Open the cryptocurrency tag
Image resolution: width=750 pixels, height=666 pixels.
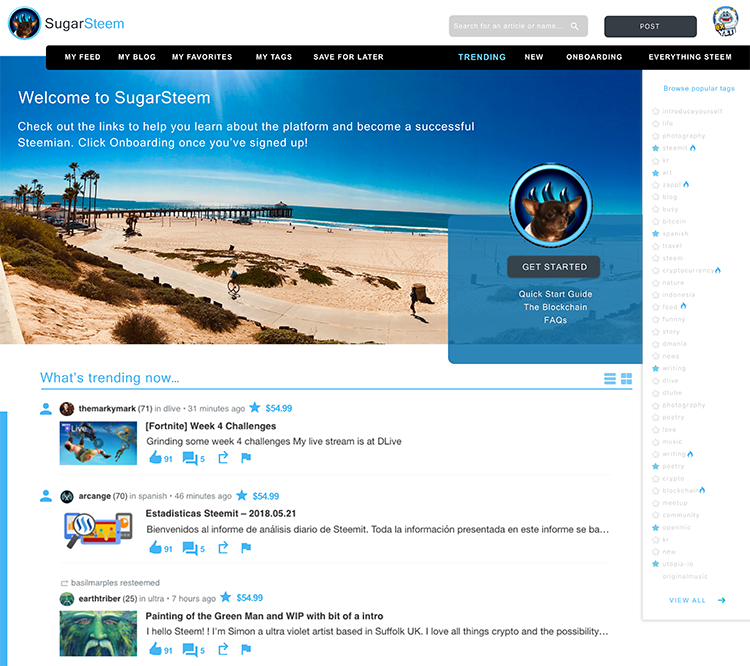coord(688,270)
